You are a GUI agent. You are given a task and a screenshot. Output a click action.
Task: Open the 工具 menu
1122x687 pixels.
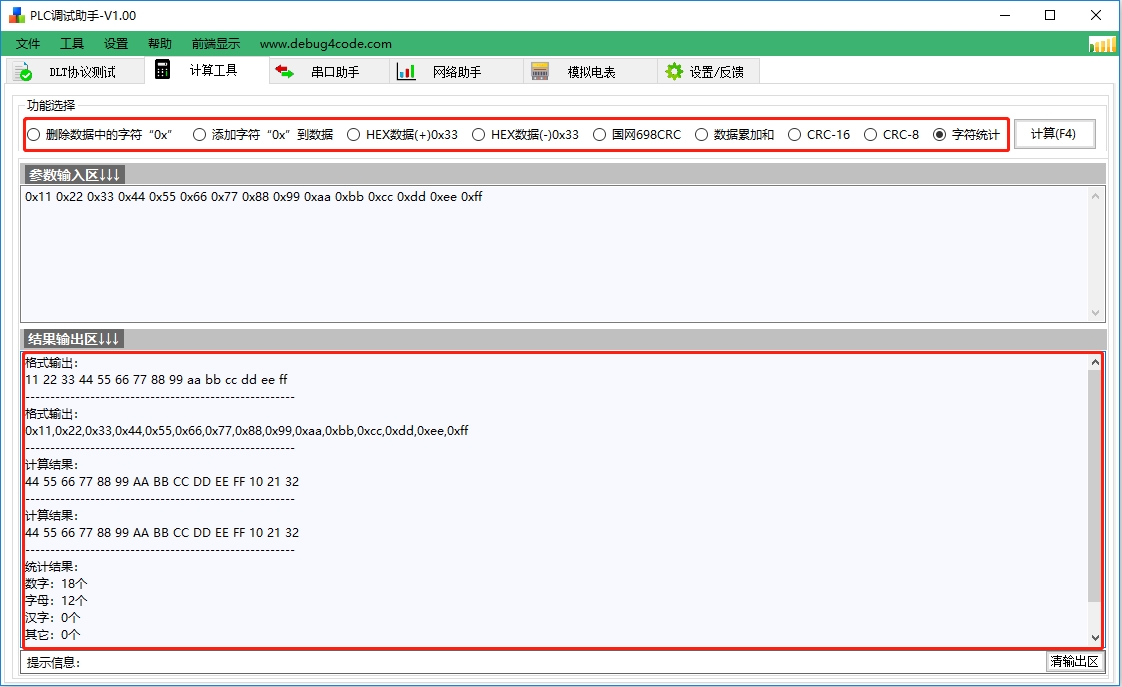(70, 43)
